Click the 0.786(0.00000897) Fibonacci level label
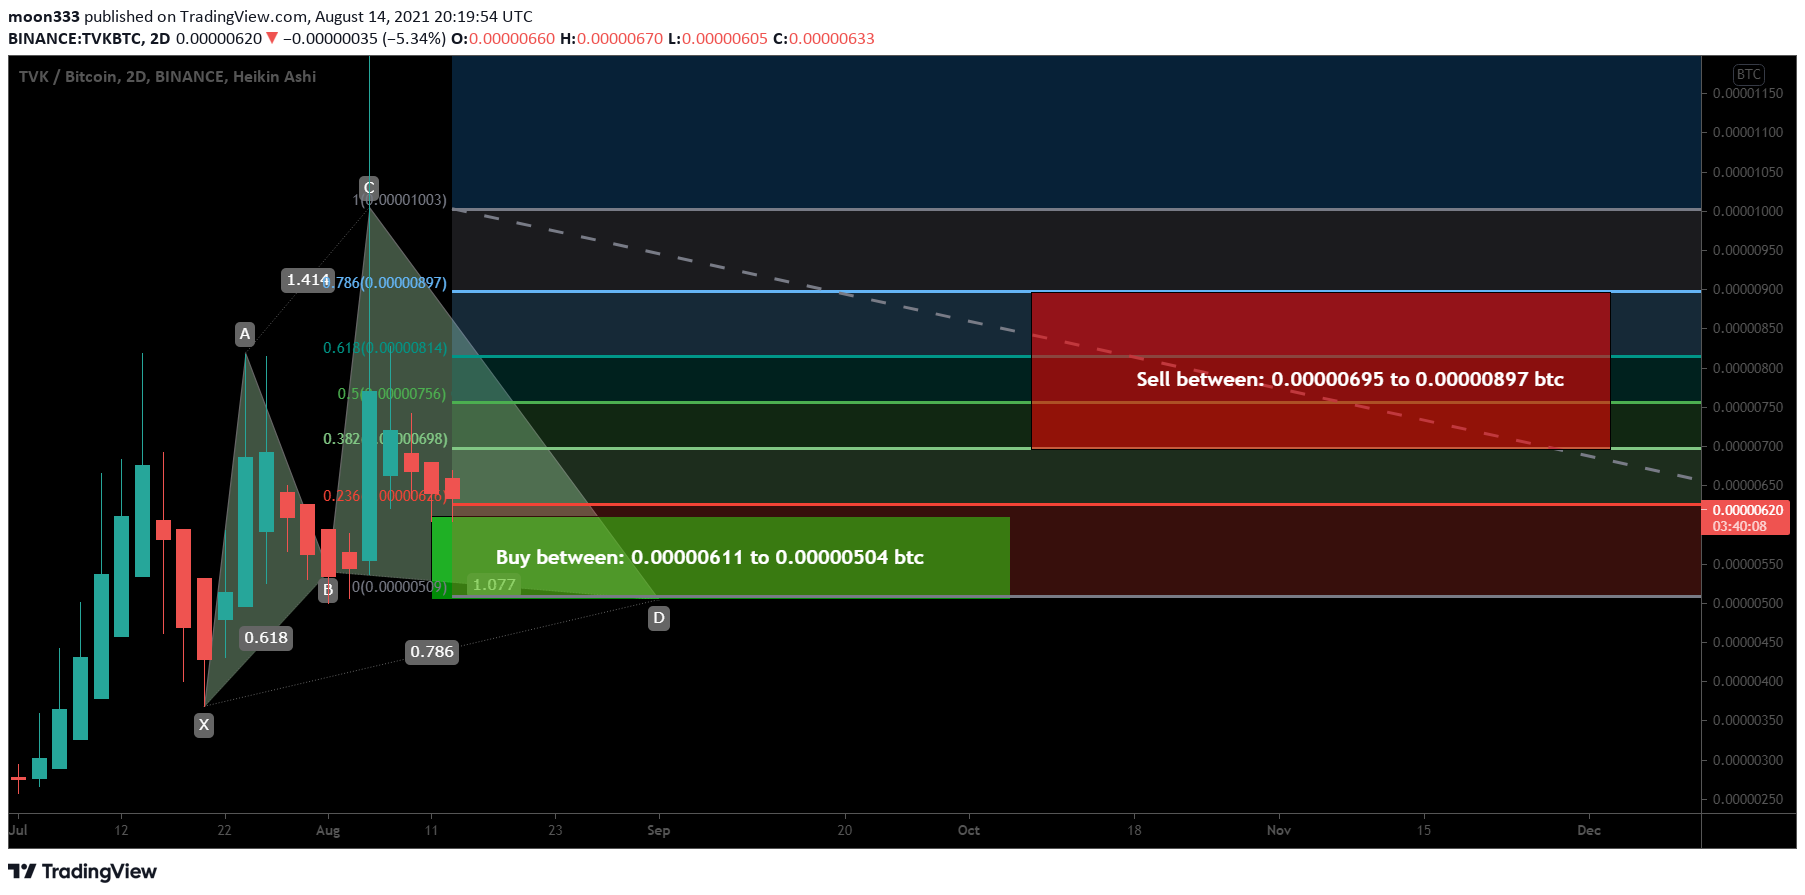The width and height of the screenshot is (1805, 895). [385, 283]
